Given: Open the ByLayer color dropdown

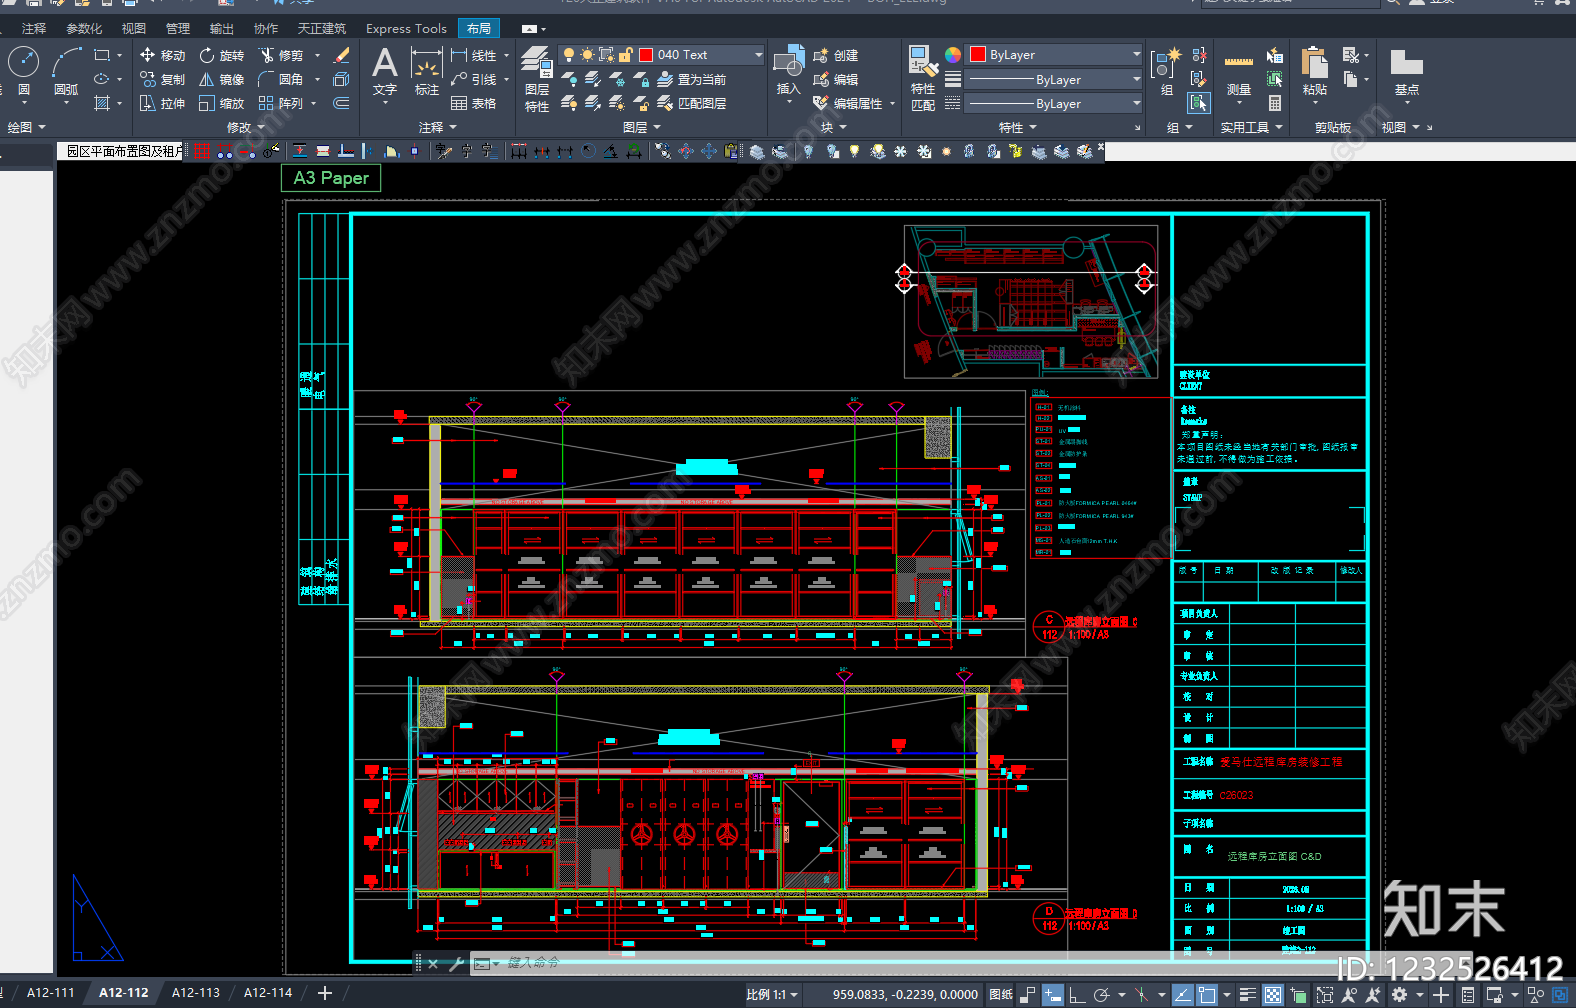Looking at the screenshot, I should click(x=1137, y=55).
